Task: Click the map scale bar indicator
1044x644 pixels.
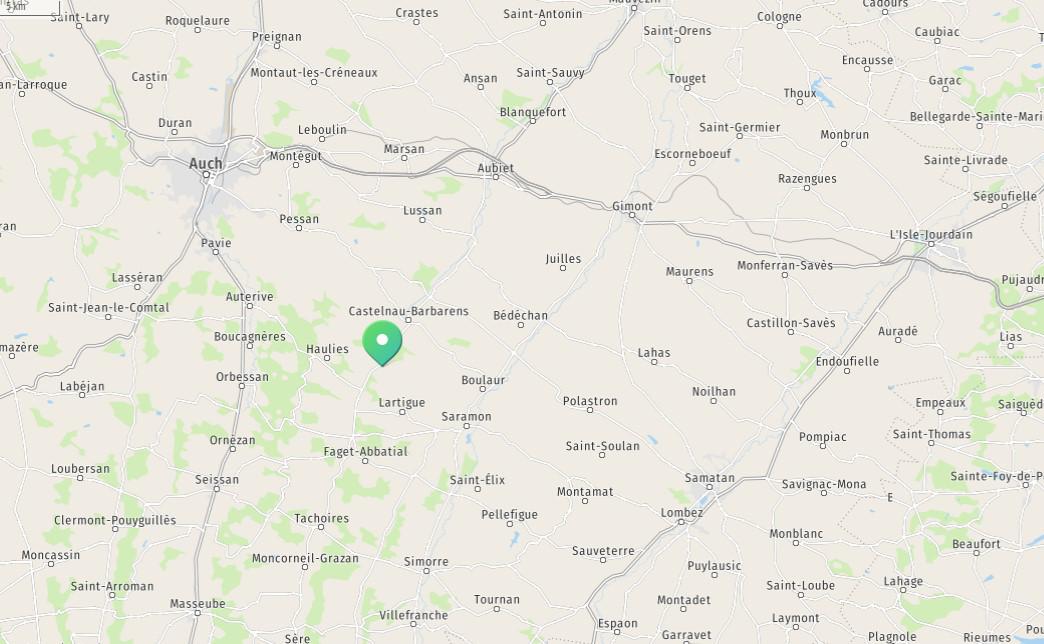Action: pos(29,7)
